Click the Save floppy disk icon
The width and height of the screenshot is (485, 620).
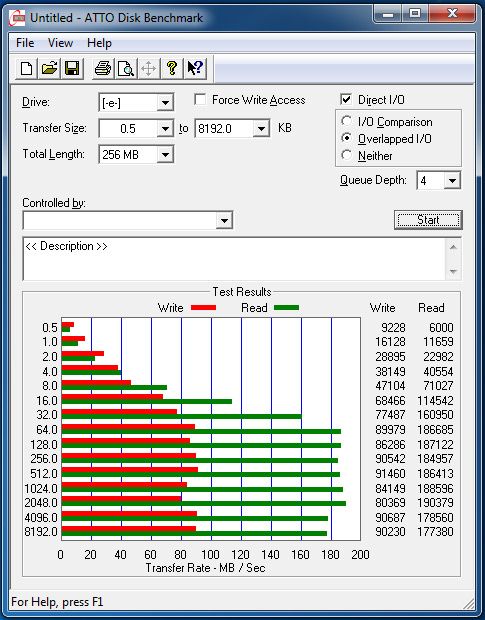pos(72,68)
